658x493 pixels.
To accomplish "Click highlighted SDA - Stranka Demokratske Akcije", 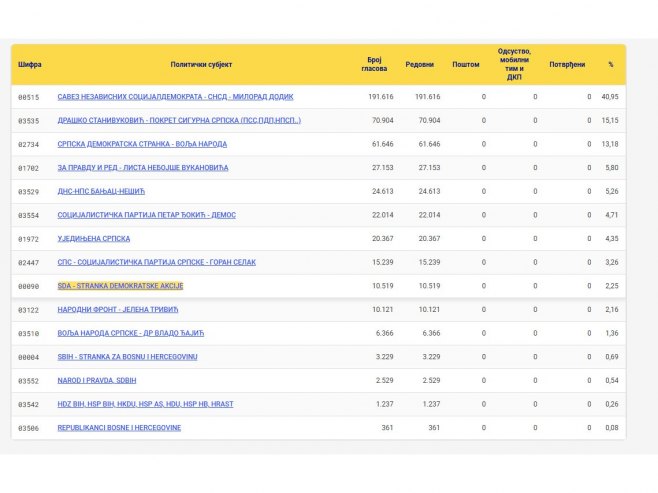I will point(120,286).
